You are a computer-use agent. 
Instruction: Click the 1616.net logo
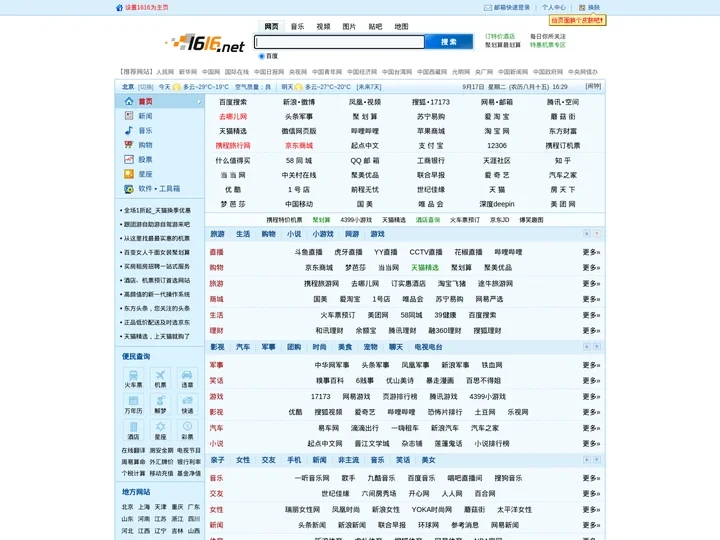(205, 43)
